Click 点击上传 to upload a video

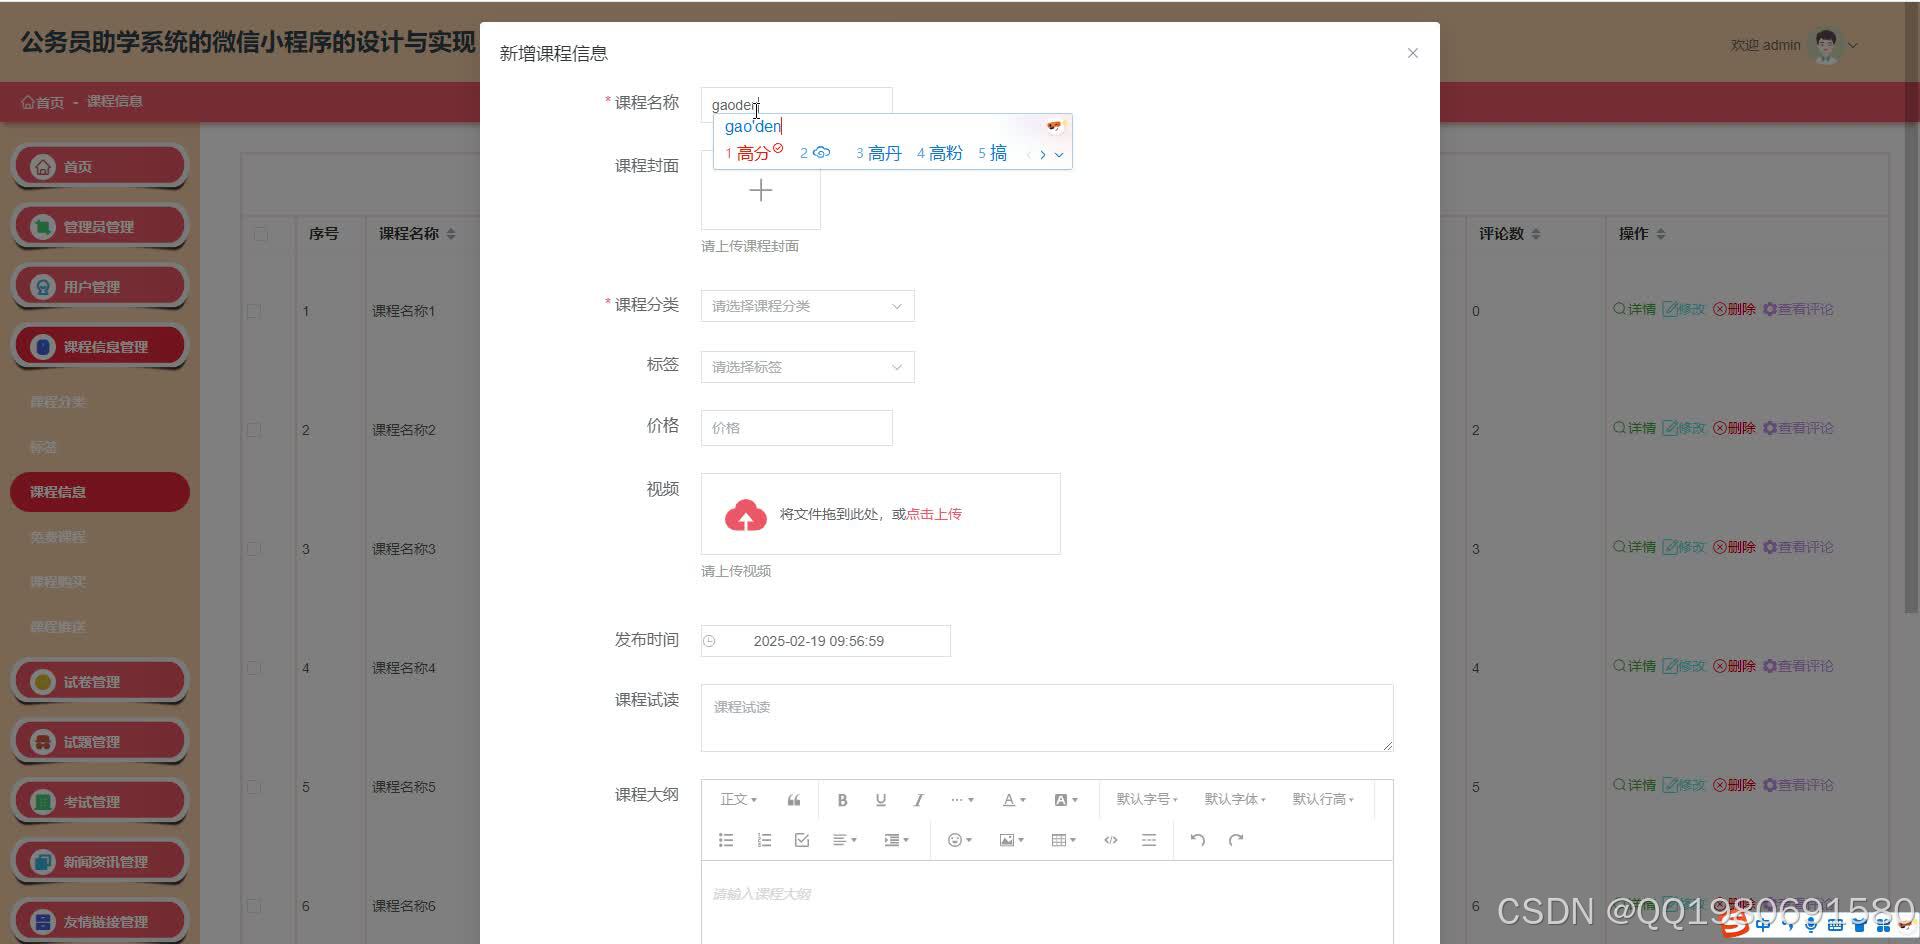[x=932, y=513]
